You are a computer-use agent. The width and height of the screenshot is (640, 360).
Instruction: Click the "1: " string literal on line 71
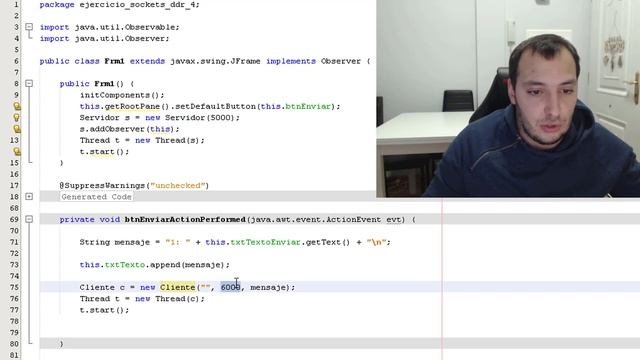click(x=178, y=242)
